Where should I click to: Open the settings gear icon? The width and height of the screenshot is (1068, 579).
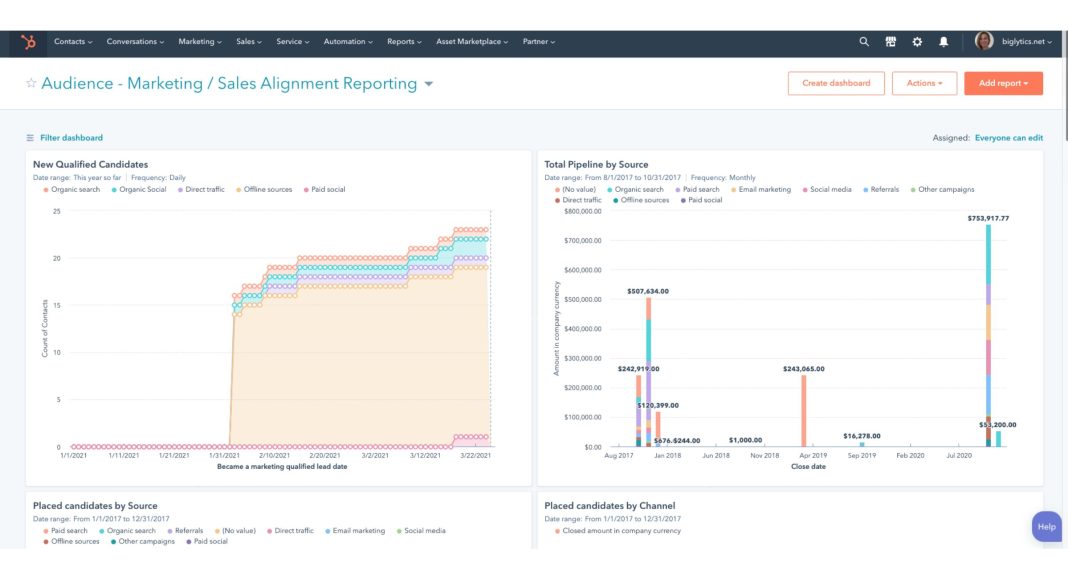pos(915,41)
